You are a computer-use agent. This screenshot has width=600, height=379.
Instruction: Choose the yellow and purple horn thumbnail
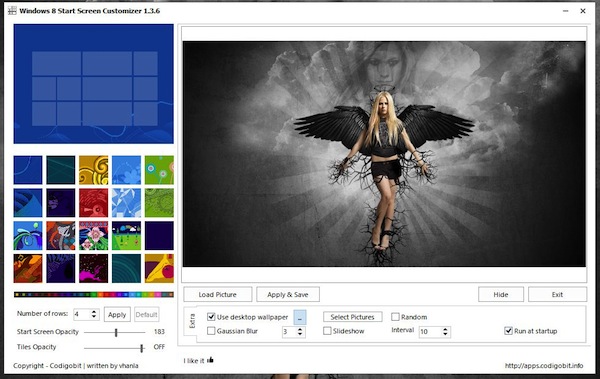pyautogui.click(x=159, y=269)
